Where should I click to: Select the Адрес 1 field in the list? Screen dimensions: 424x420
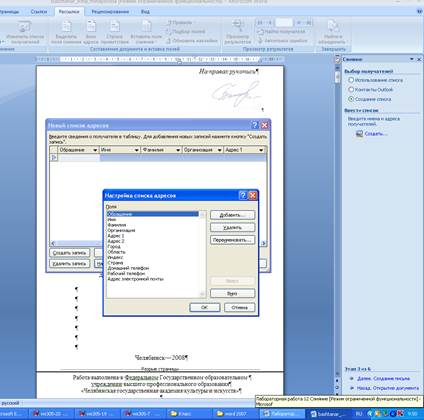coord(116,235)
